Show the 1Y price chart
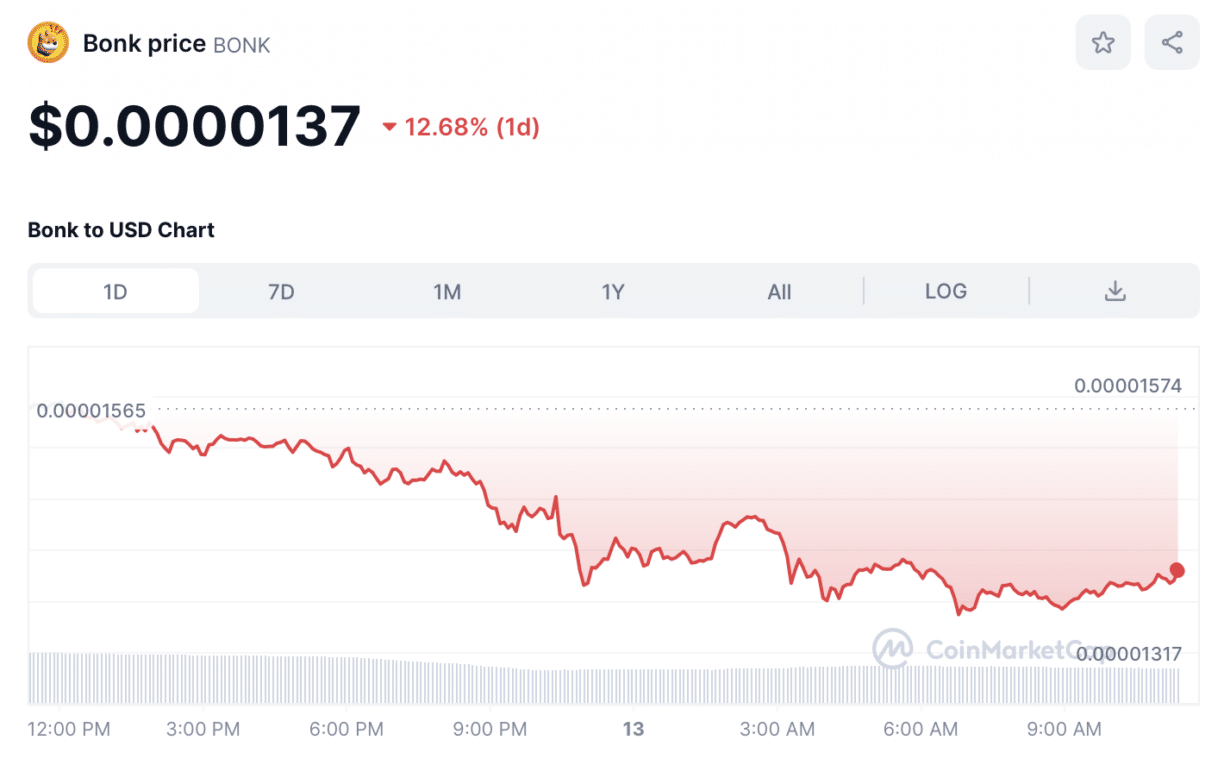This screenshot has height=759, width=1224. 613,291
